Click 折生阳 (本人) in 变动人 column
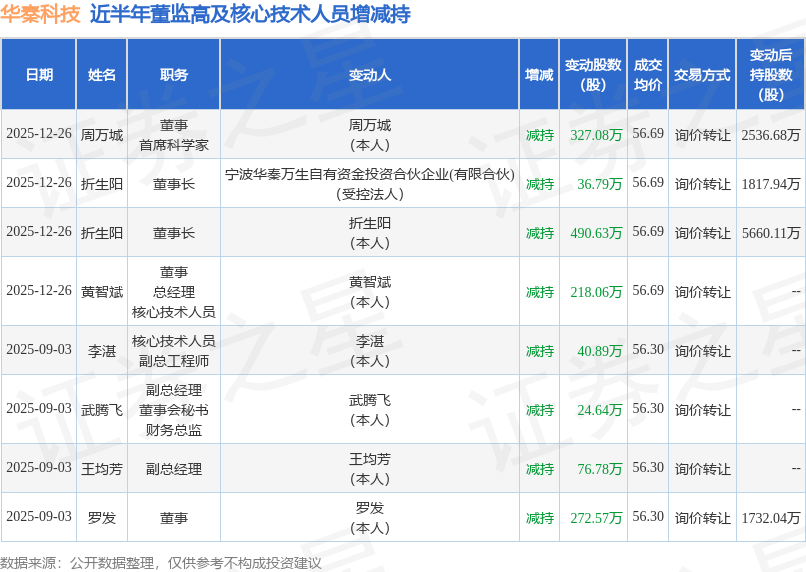 coord(370,233)
